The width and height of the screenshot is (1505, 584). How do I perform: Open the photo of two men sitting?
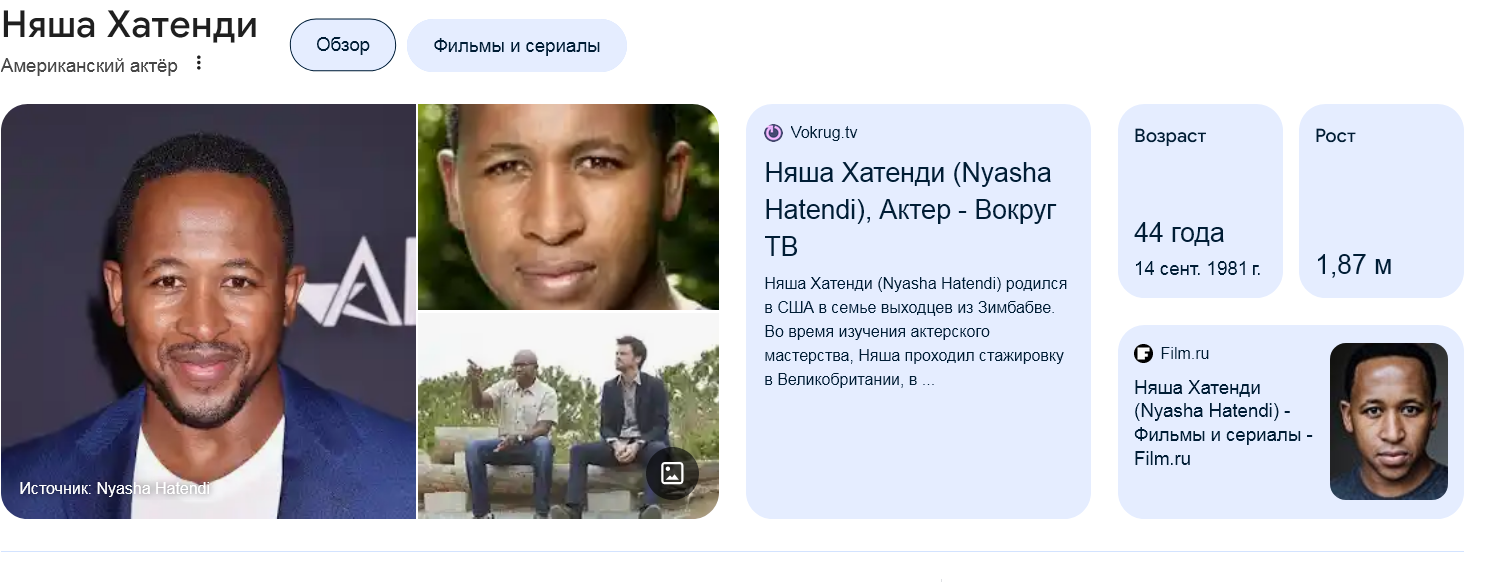pyautogui.click(x=568, y=415)
